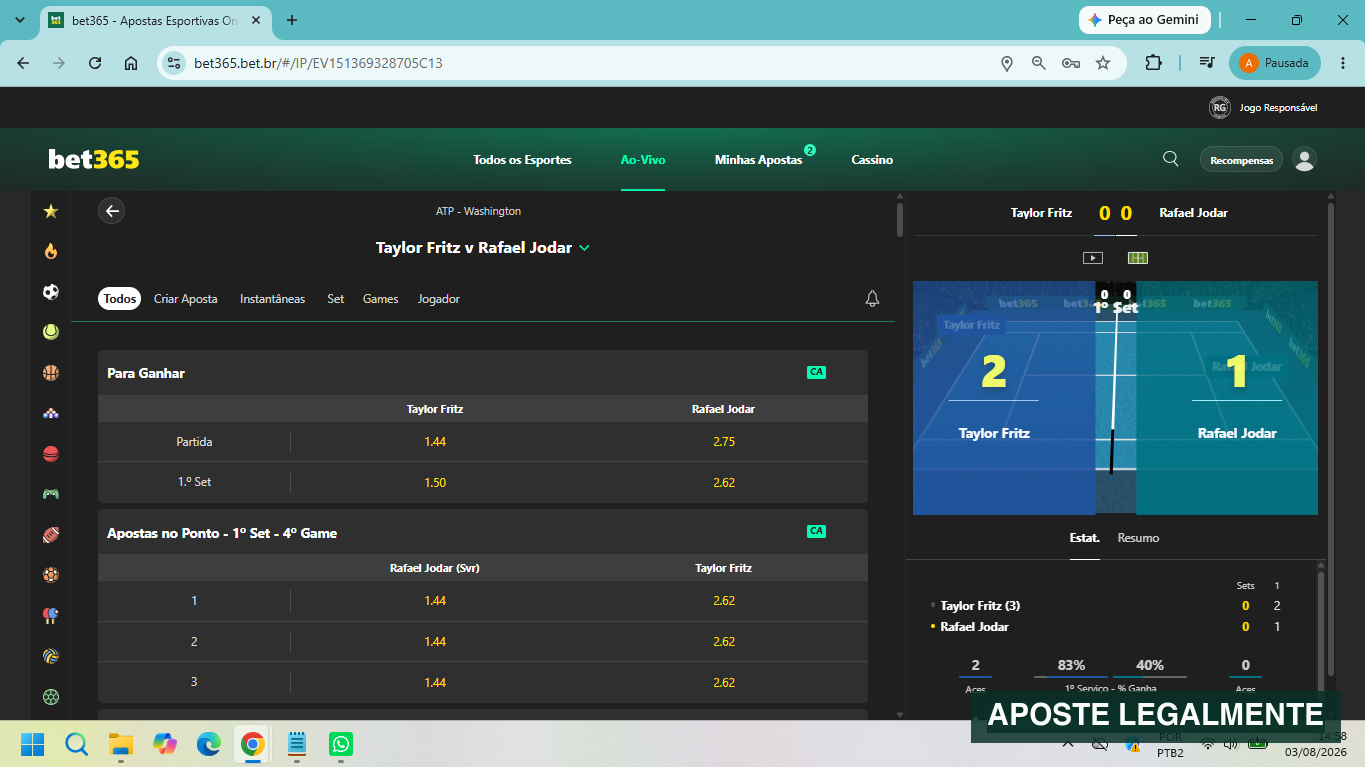1365x767 pixels.
Task: Collapse the Apostas no Ponto market header
Action: (483, 533)
